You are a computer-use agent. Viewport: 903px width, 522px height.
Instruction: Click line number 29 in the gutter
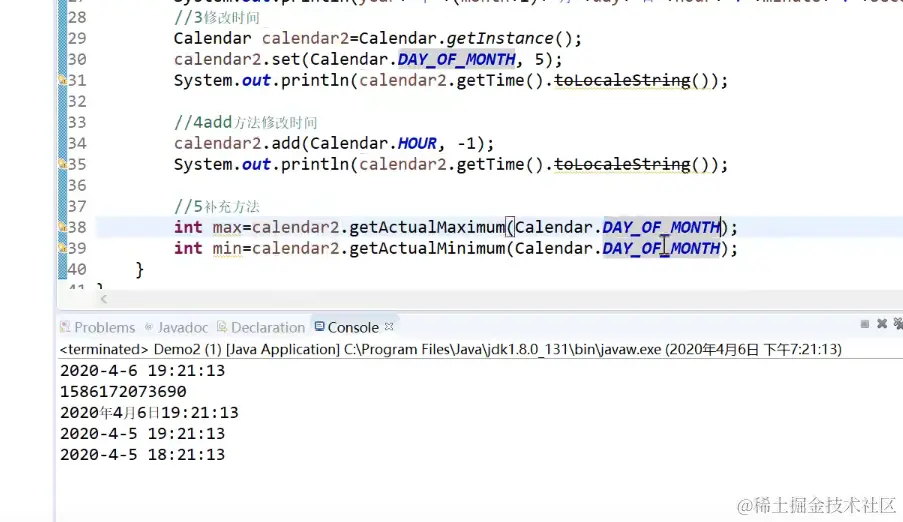coord(77,39)
